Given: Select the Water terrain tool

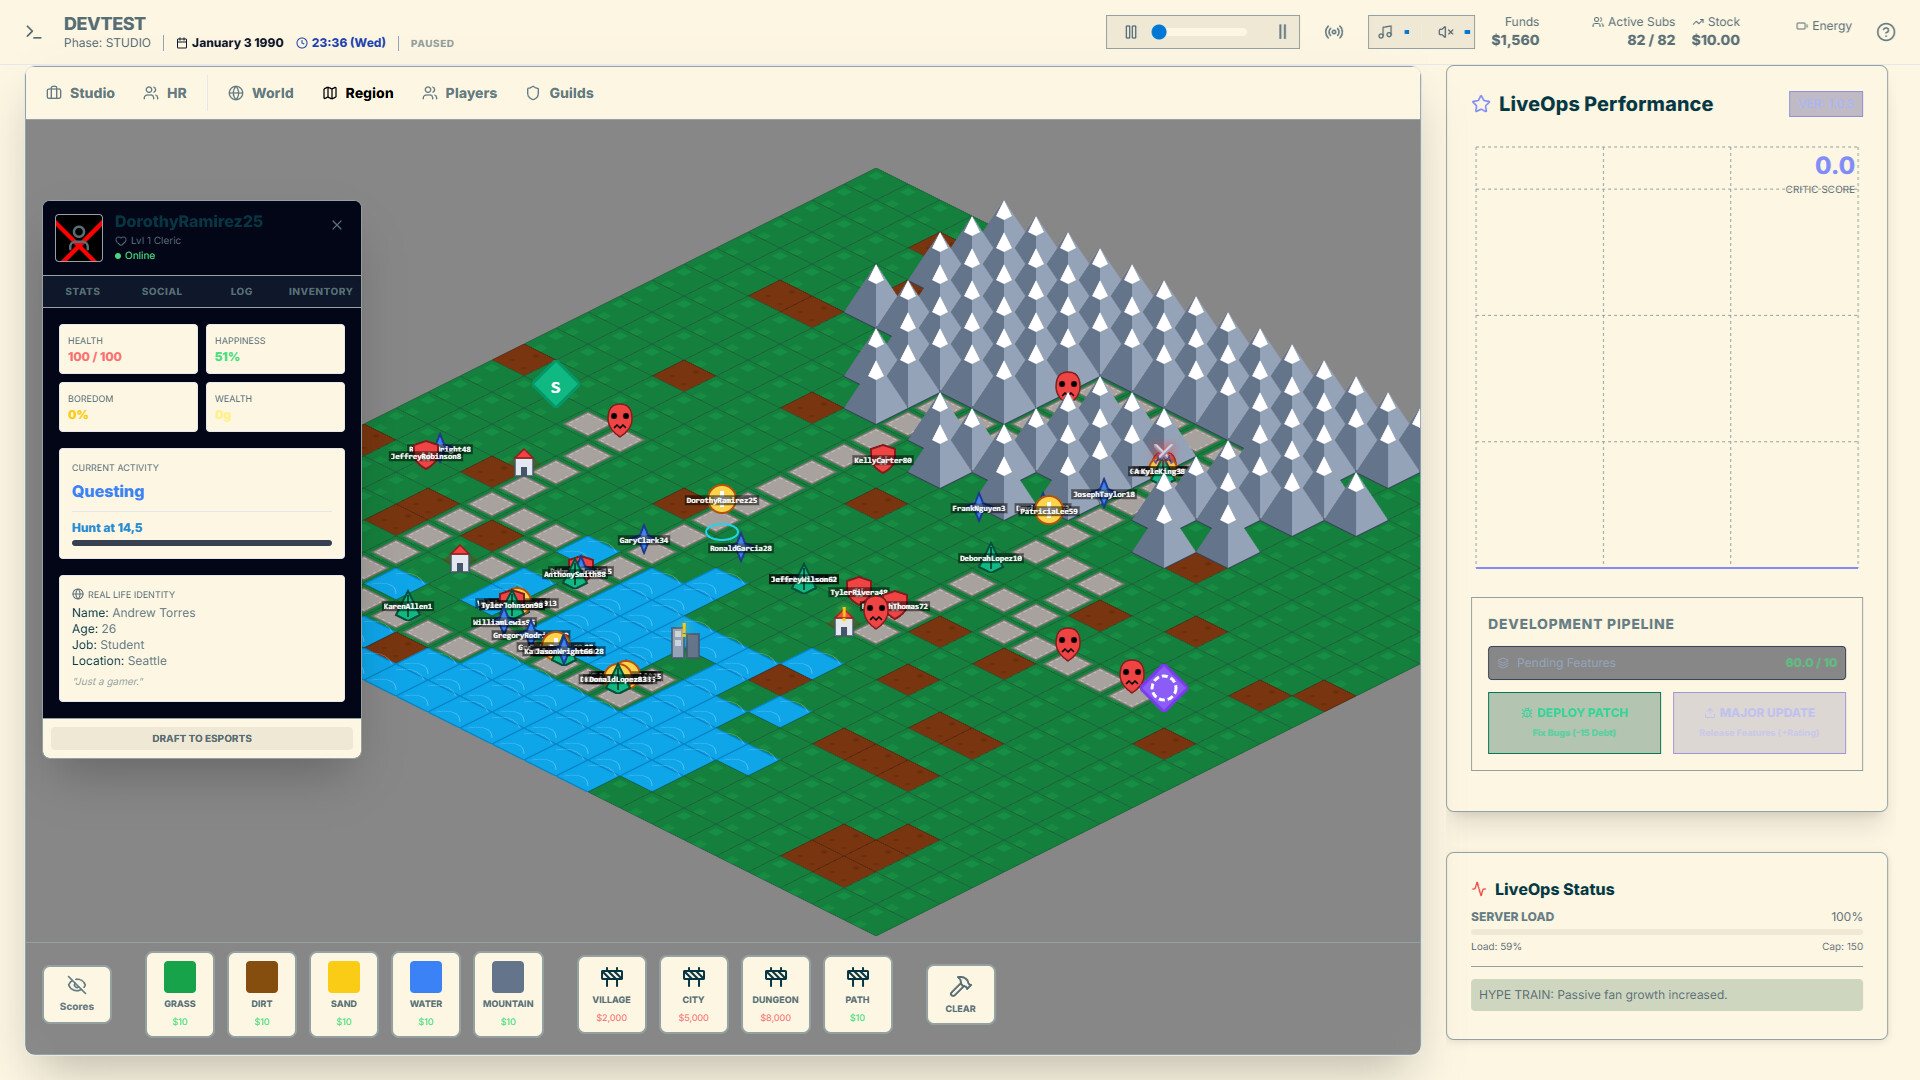Looking at the screenshot, I should coord(425,994).
